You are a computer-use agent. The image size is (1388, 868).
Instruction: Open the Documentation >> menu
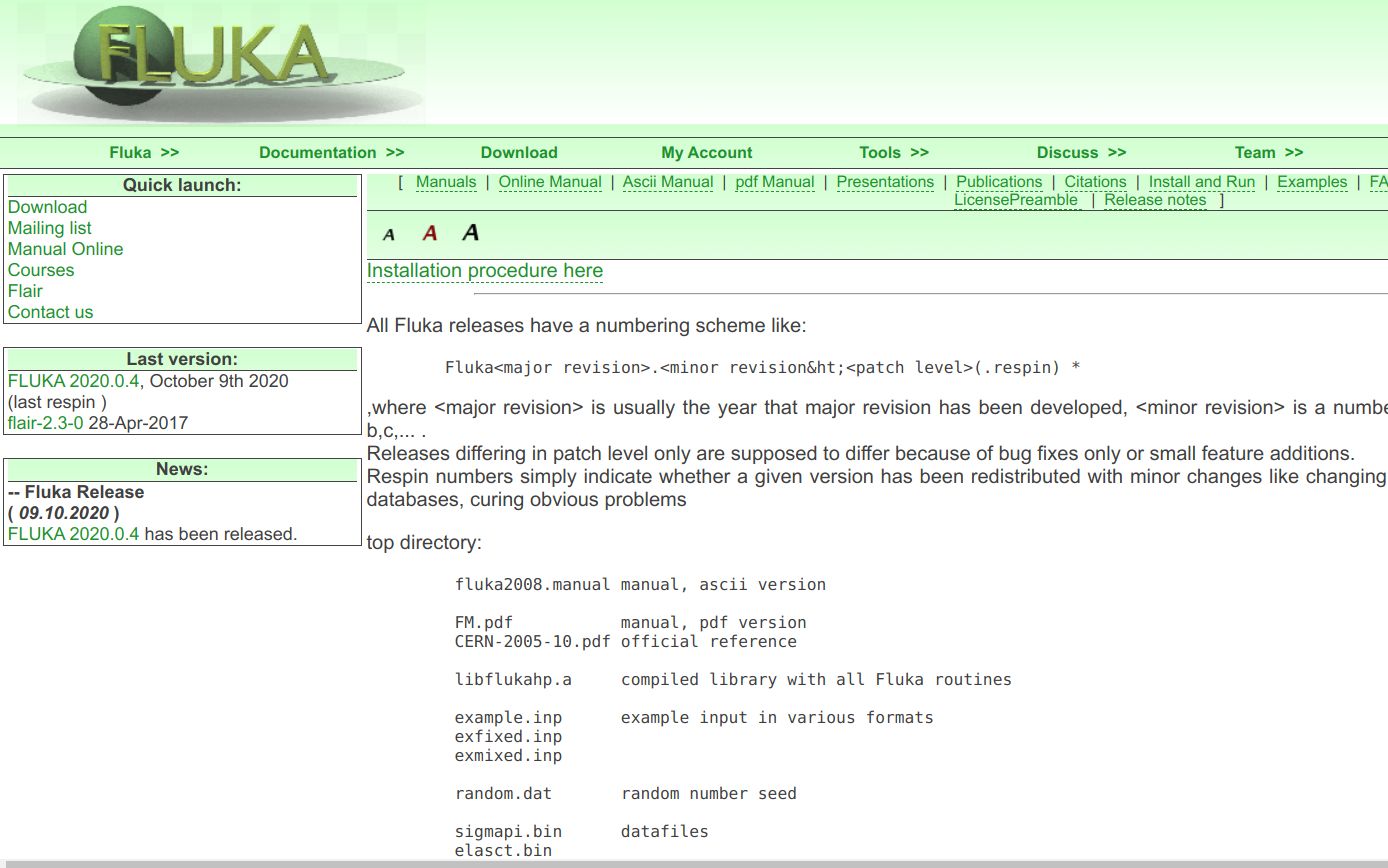click(332, 152)
